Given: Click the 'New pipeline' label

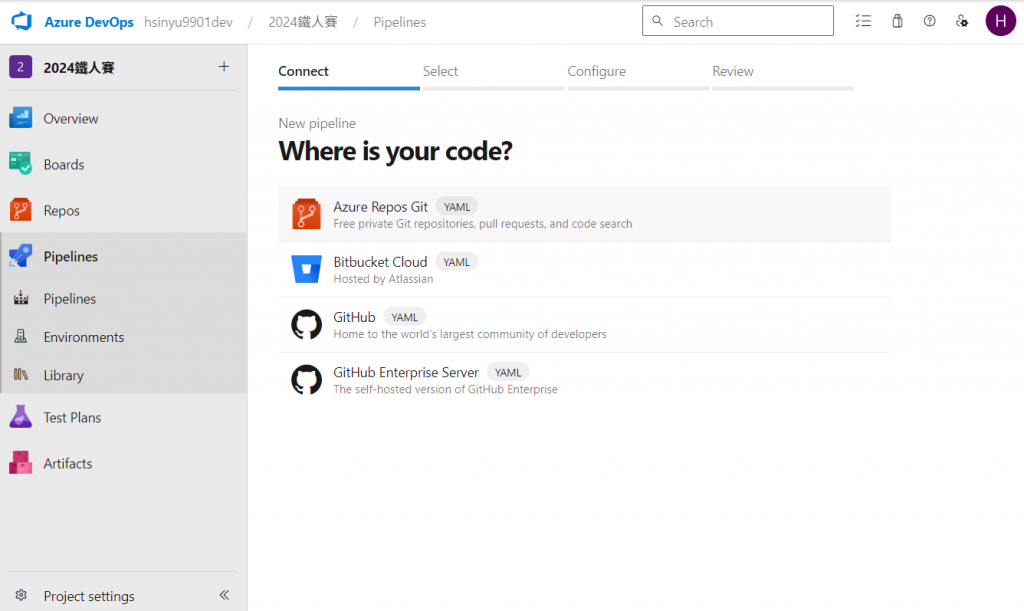Looking at the screenshot, I should click(x=317, y=123).
